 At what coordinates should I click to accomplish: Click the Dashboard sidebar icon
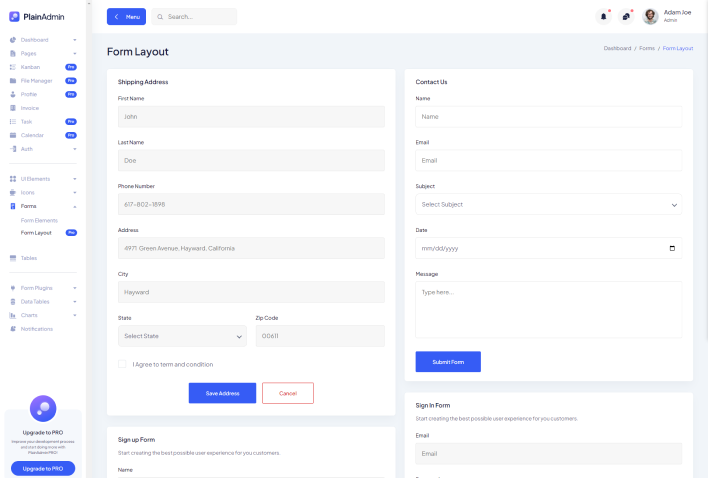click(13, 40)
